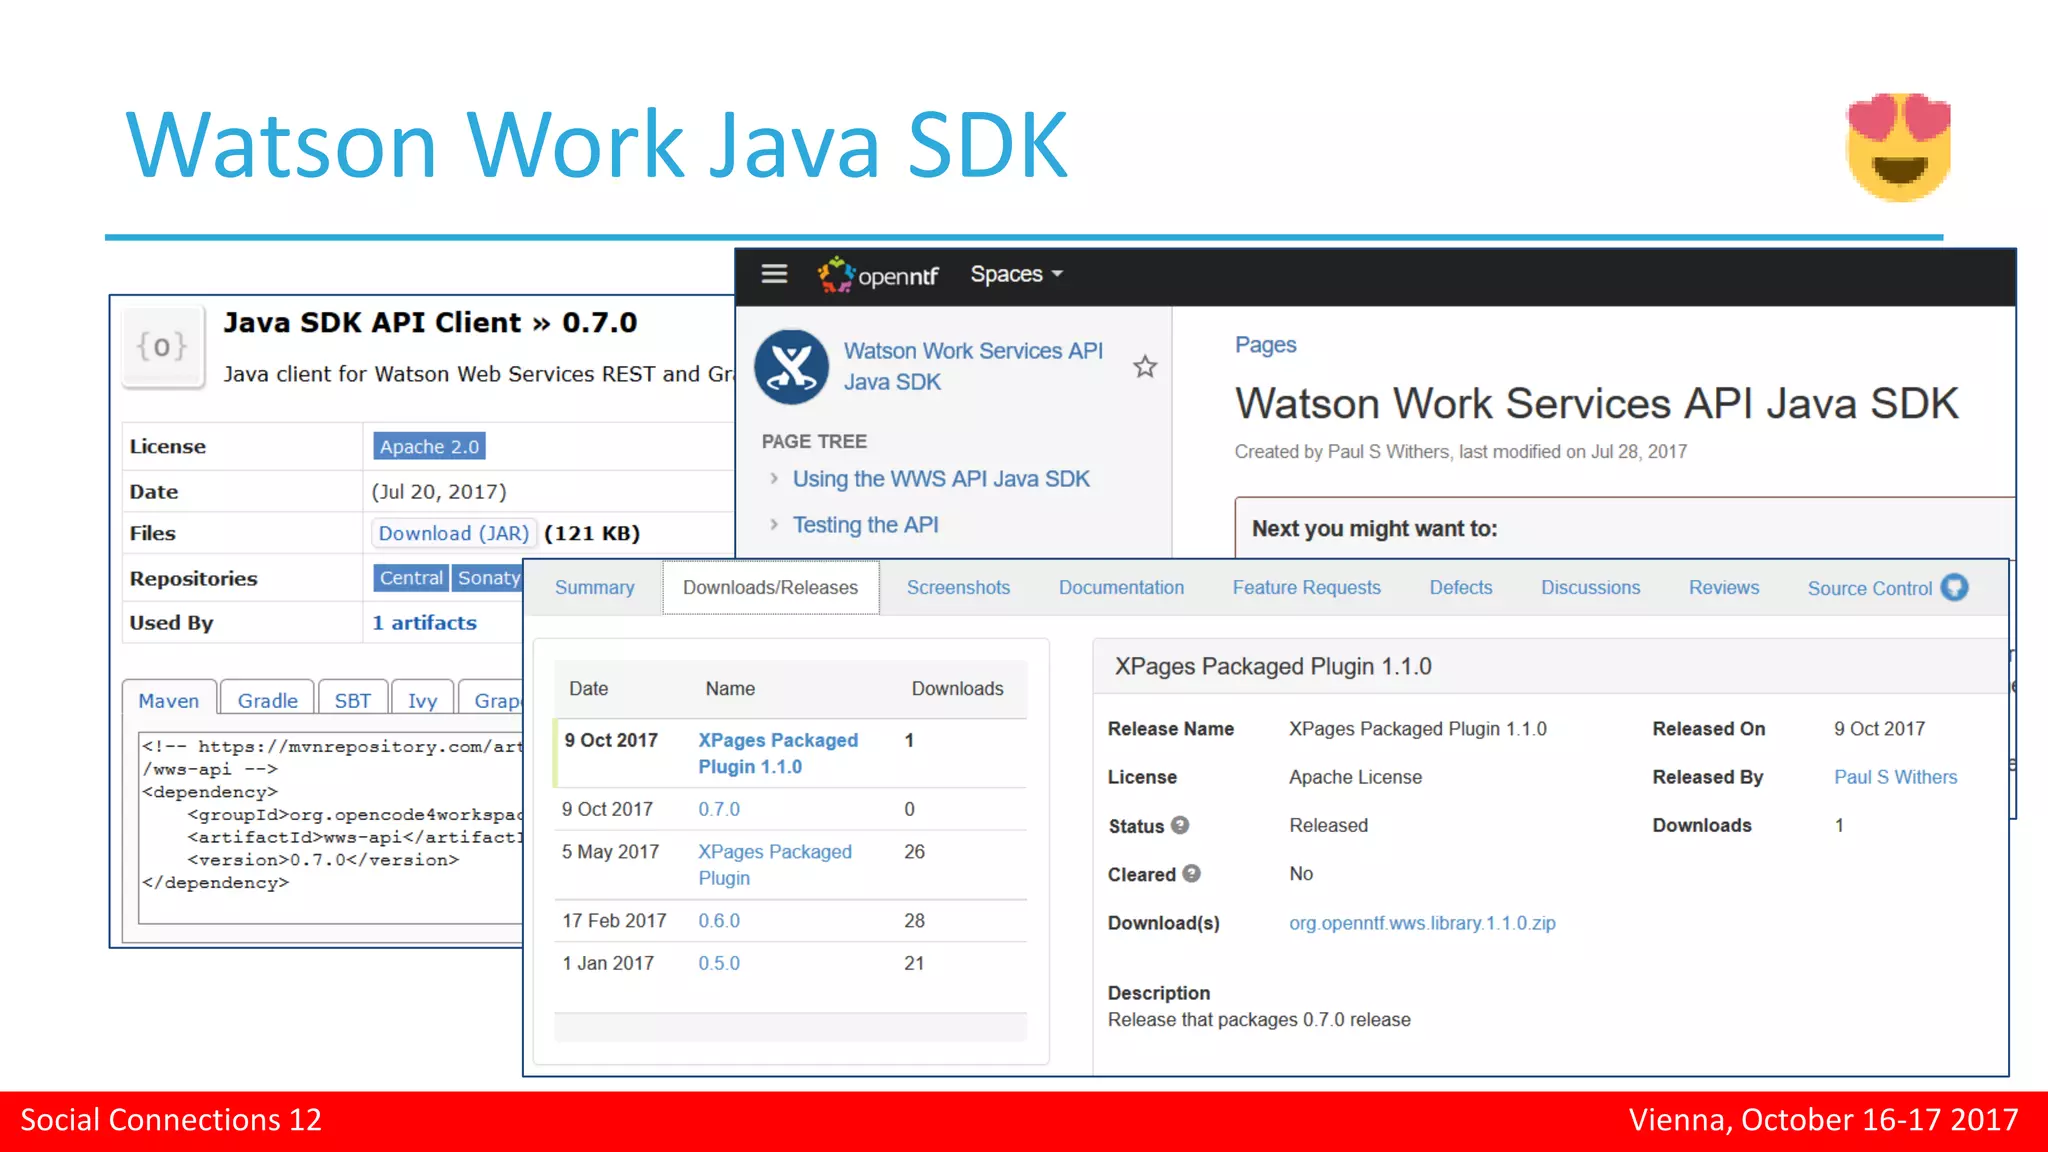Open the Source Control tab
The image size is (2048, 1152).
[1869, 589]
